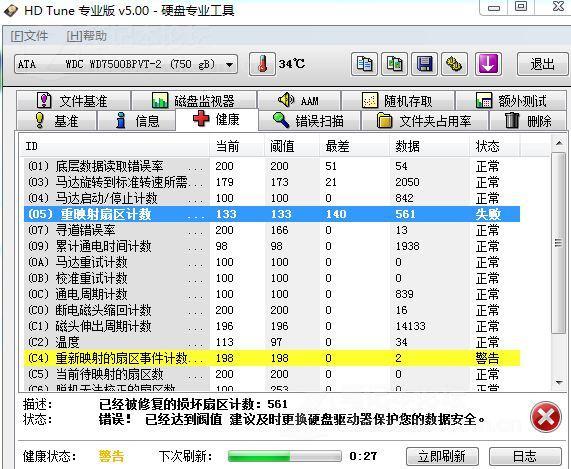Click data value 14133 in row C1
The width and height of the screenshot is (571, 469).
click(410, 326)
